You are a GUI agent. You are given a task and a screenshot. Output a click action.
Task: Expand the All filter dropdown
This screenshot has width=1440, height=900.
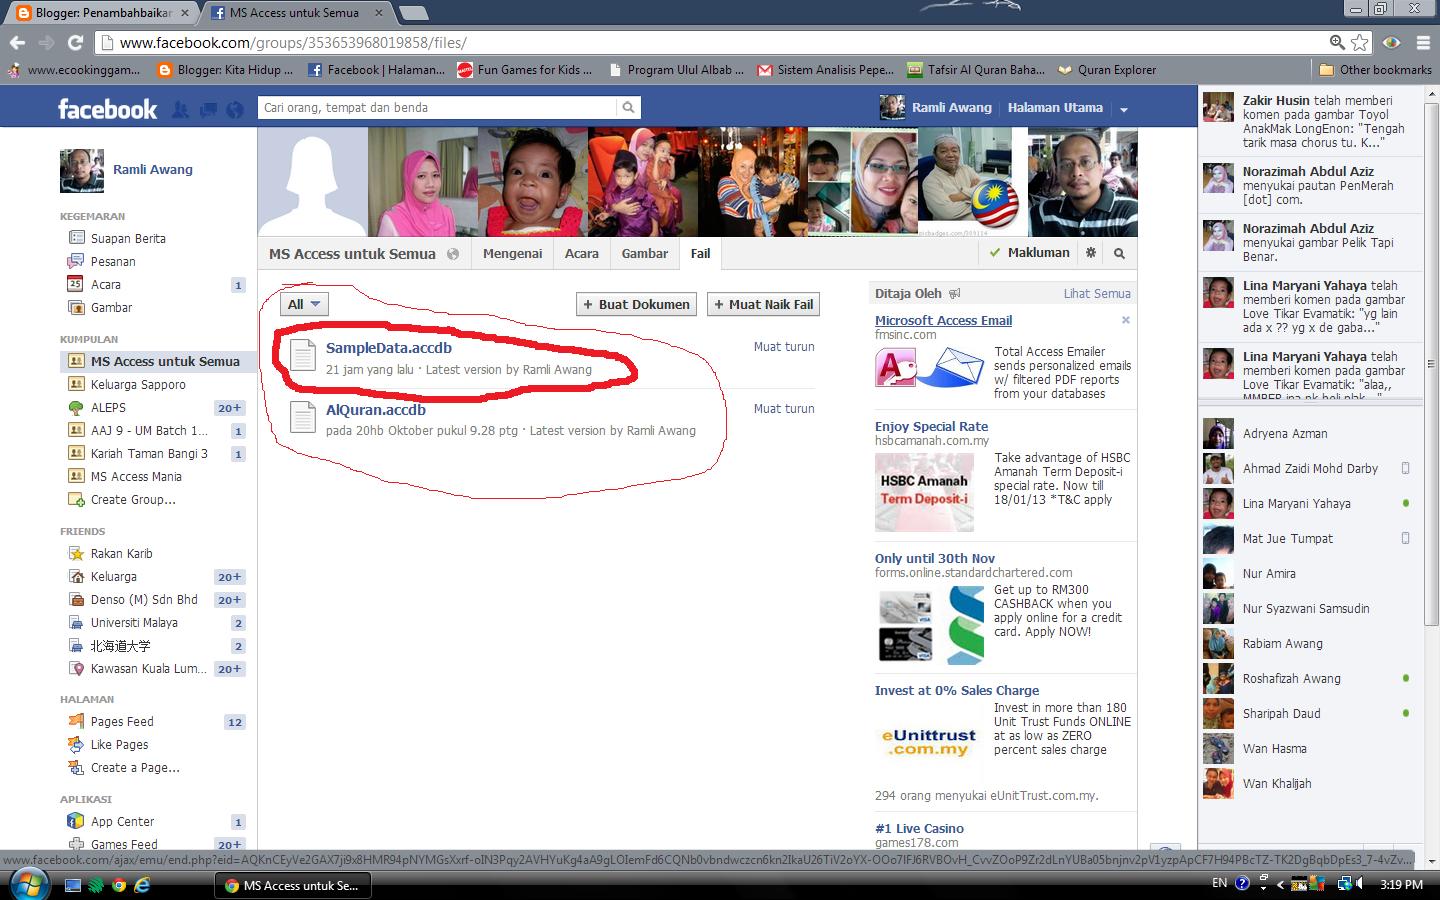(x=304, y=304)
